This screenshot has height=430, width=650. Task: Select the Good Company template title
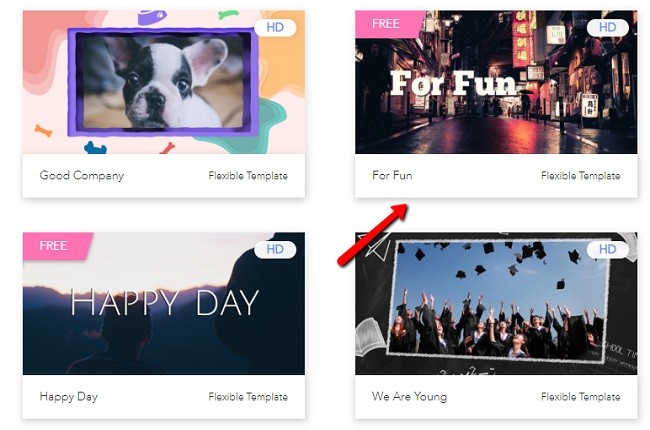click(82, 175)
